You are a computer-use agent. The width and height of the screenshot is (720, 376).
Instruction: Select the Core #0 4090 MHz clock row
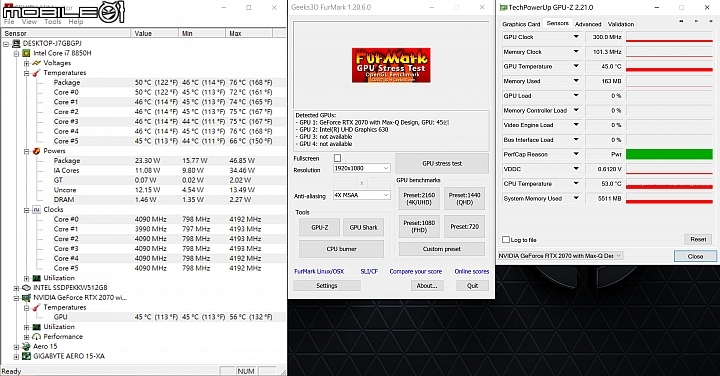tap(162, 219)
